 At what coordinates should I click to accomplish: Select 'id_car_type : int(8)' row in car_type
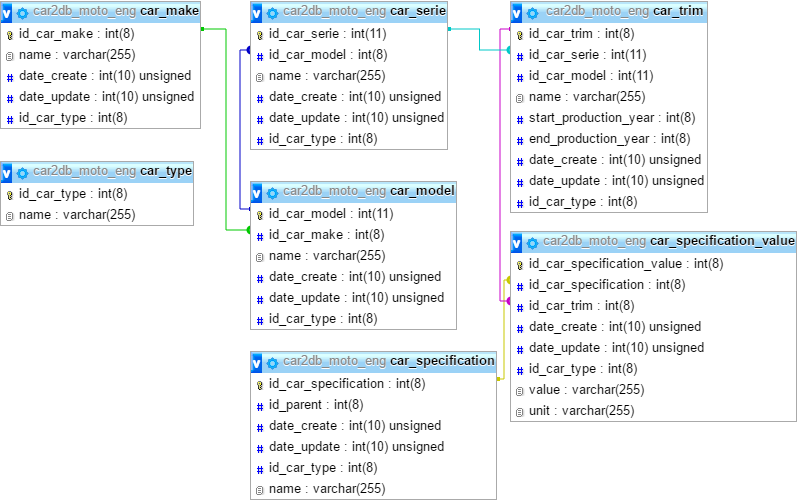(97, 194)
